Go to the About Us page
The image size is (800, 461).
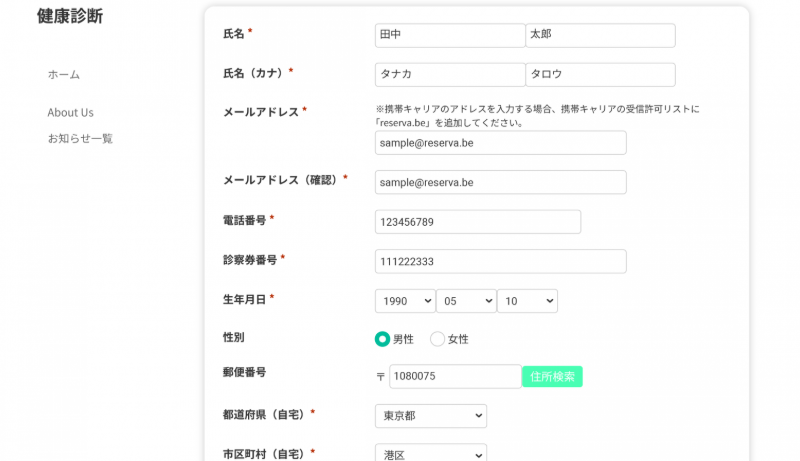click(x=70, y=113)
